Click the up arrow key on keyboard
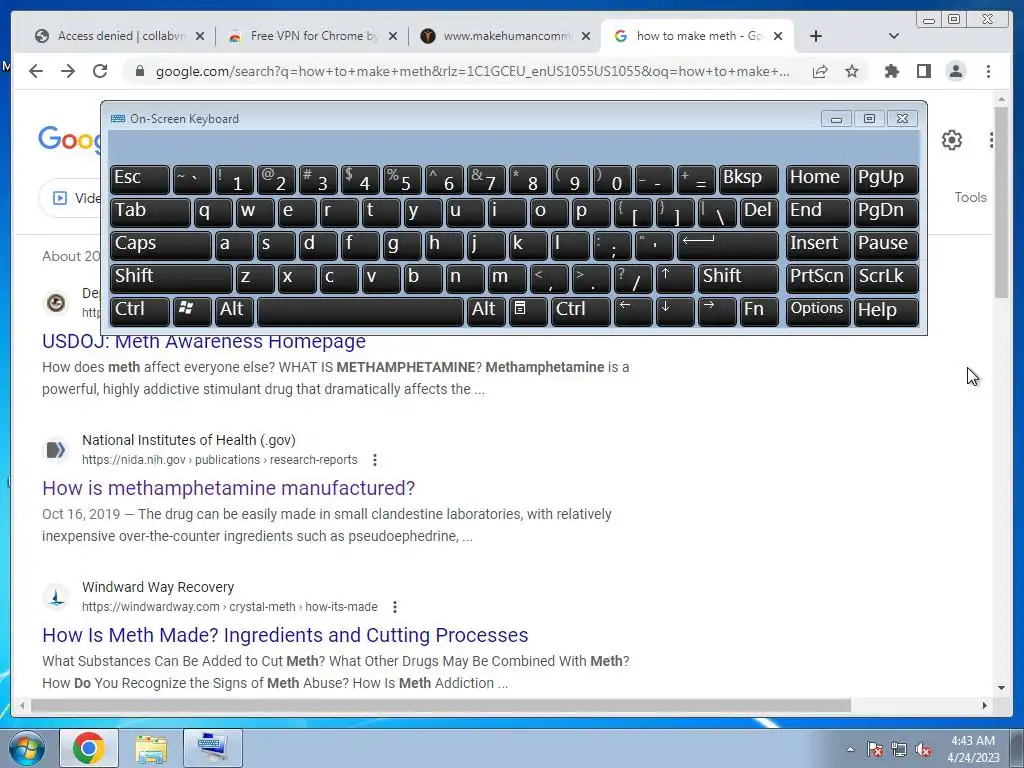 pyautogui.click(x=675, y=278)
